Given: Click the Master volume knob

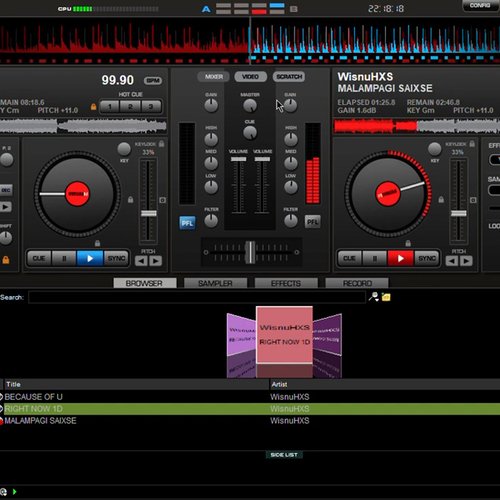Looking at the screenshot, I should (250, 106).
